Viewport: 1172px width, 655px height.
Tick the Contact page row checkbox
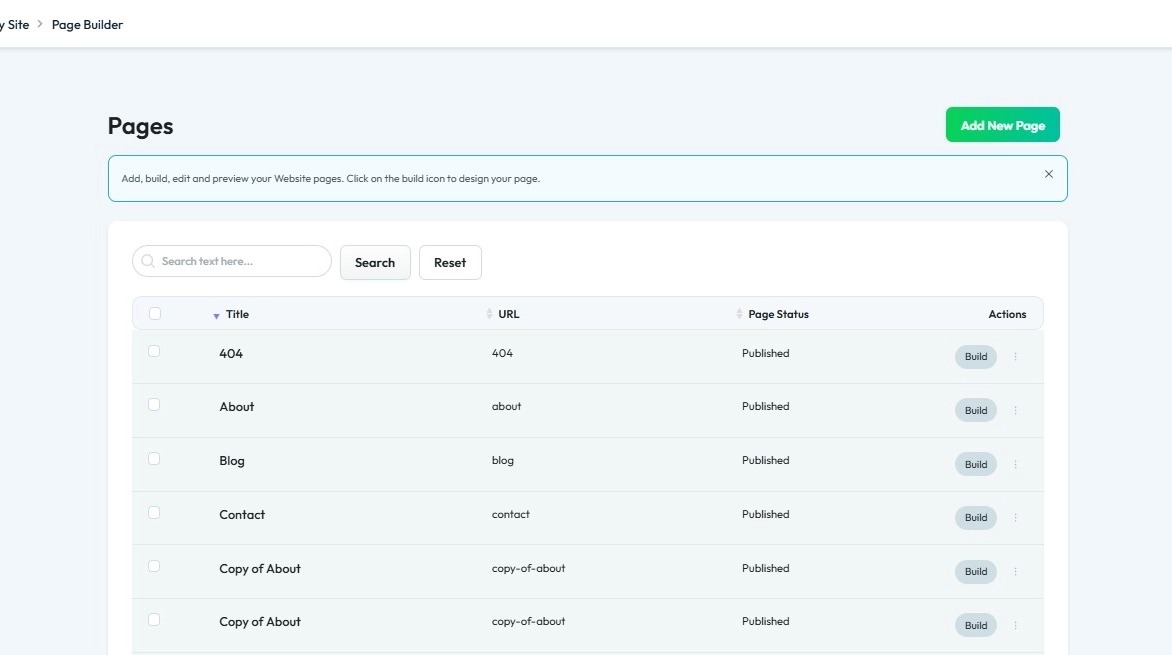point(154,512)
